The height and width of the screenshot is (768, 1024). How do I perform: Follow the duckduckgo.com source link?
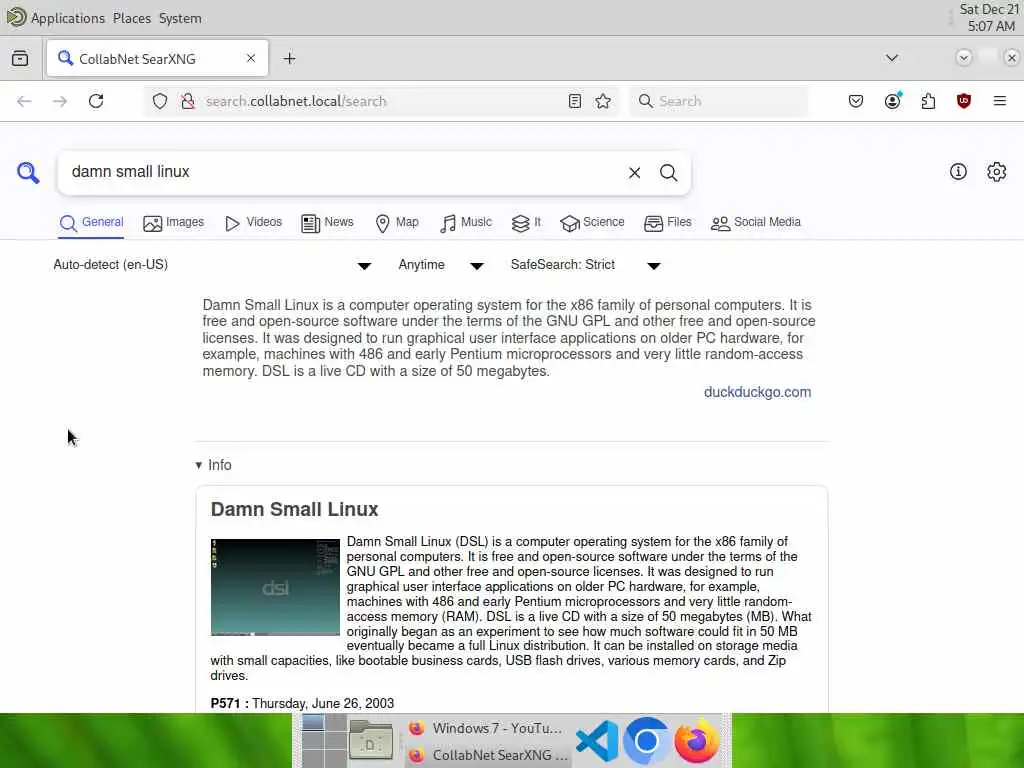tap(758, 392)
